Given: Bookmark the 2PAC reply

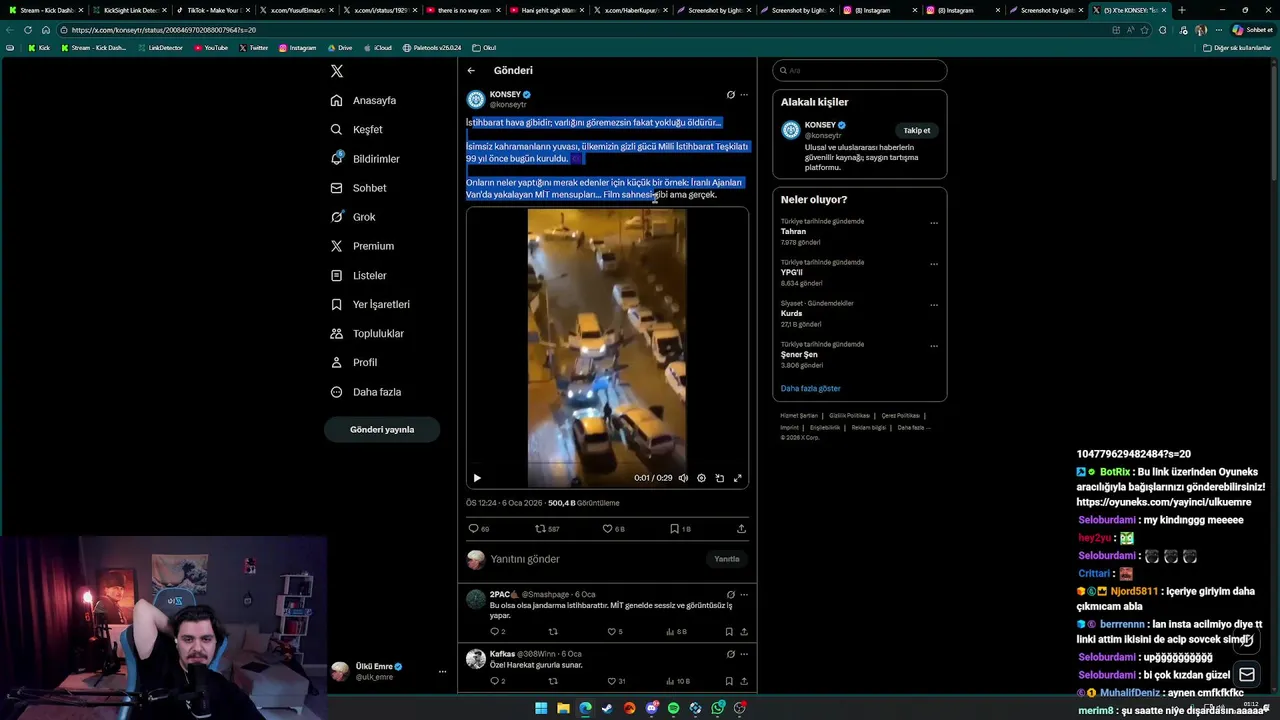Looking at the screenshot, I should [x=729, y=632].
